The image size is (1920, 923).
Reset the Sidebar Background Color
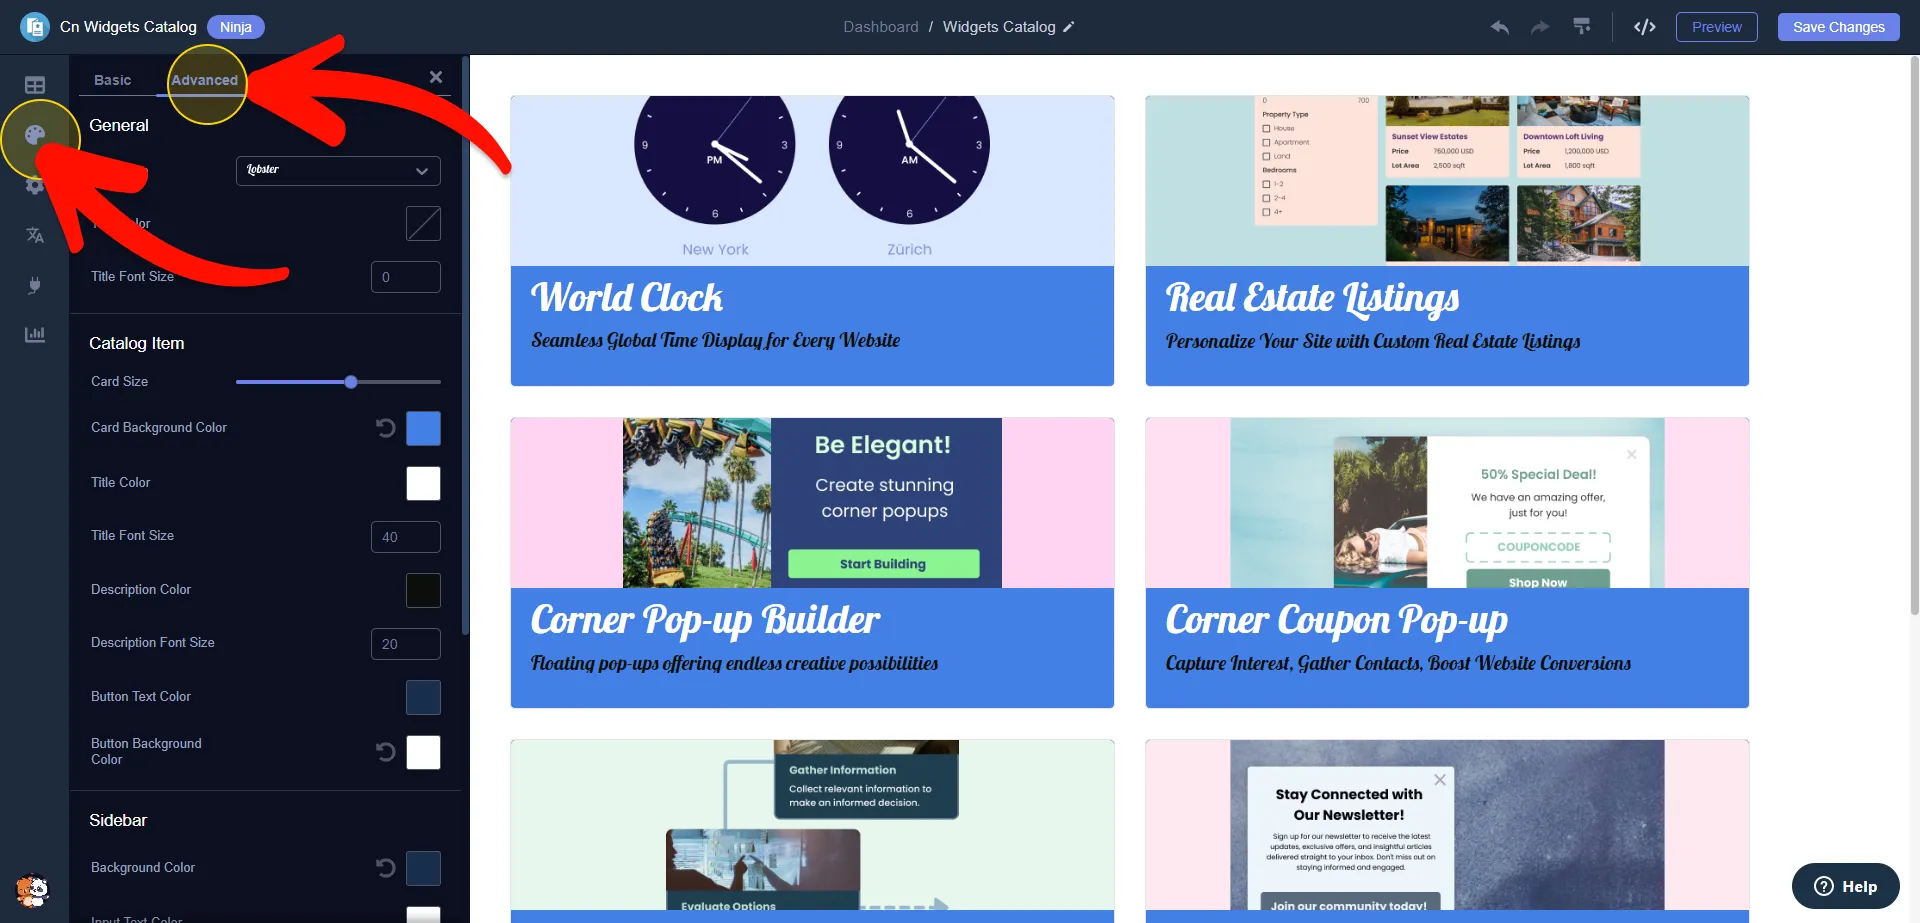(x=386, y=868)
